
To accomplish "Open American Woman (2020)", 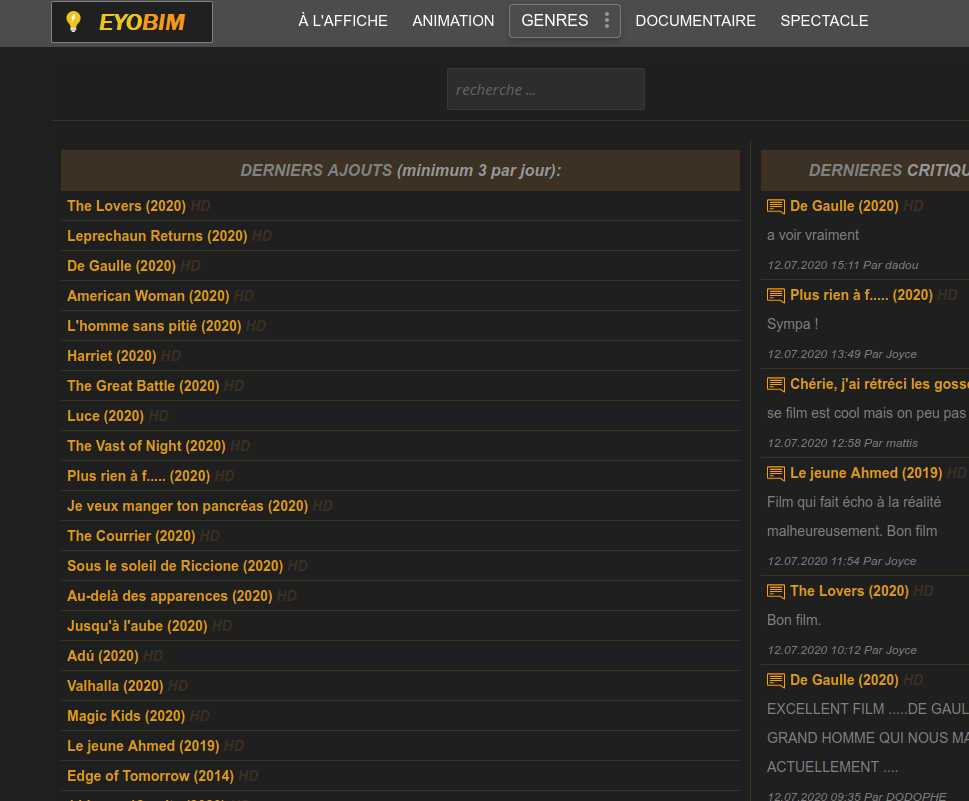I will (148, 296).
